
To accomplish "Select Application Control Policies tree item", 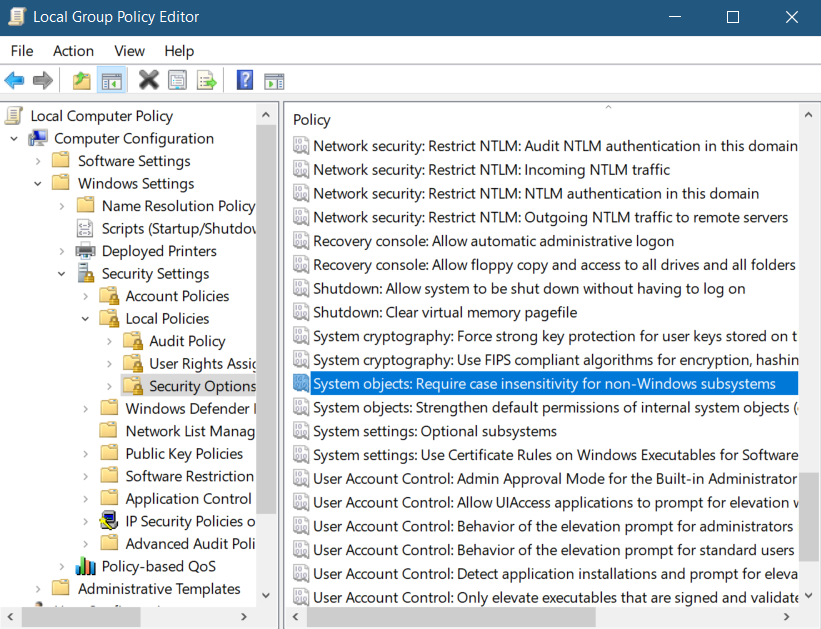I will [x=188, y=499].
